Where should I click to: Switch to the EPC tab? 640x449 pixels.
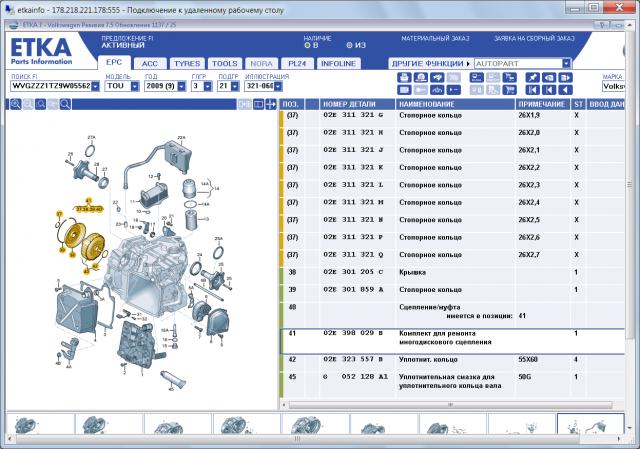click(114, 62)
